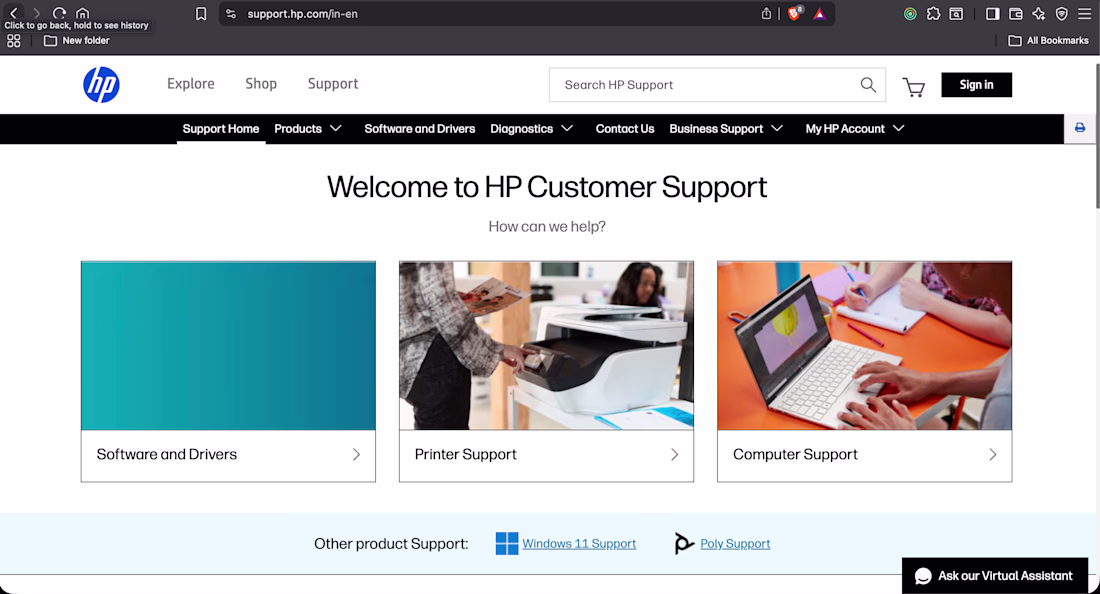1100x594 pixels.
Task: Open Contact Us in the nav bar
Action: (x=625, y=129)
